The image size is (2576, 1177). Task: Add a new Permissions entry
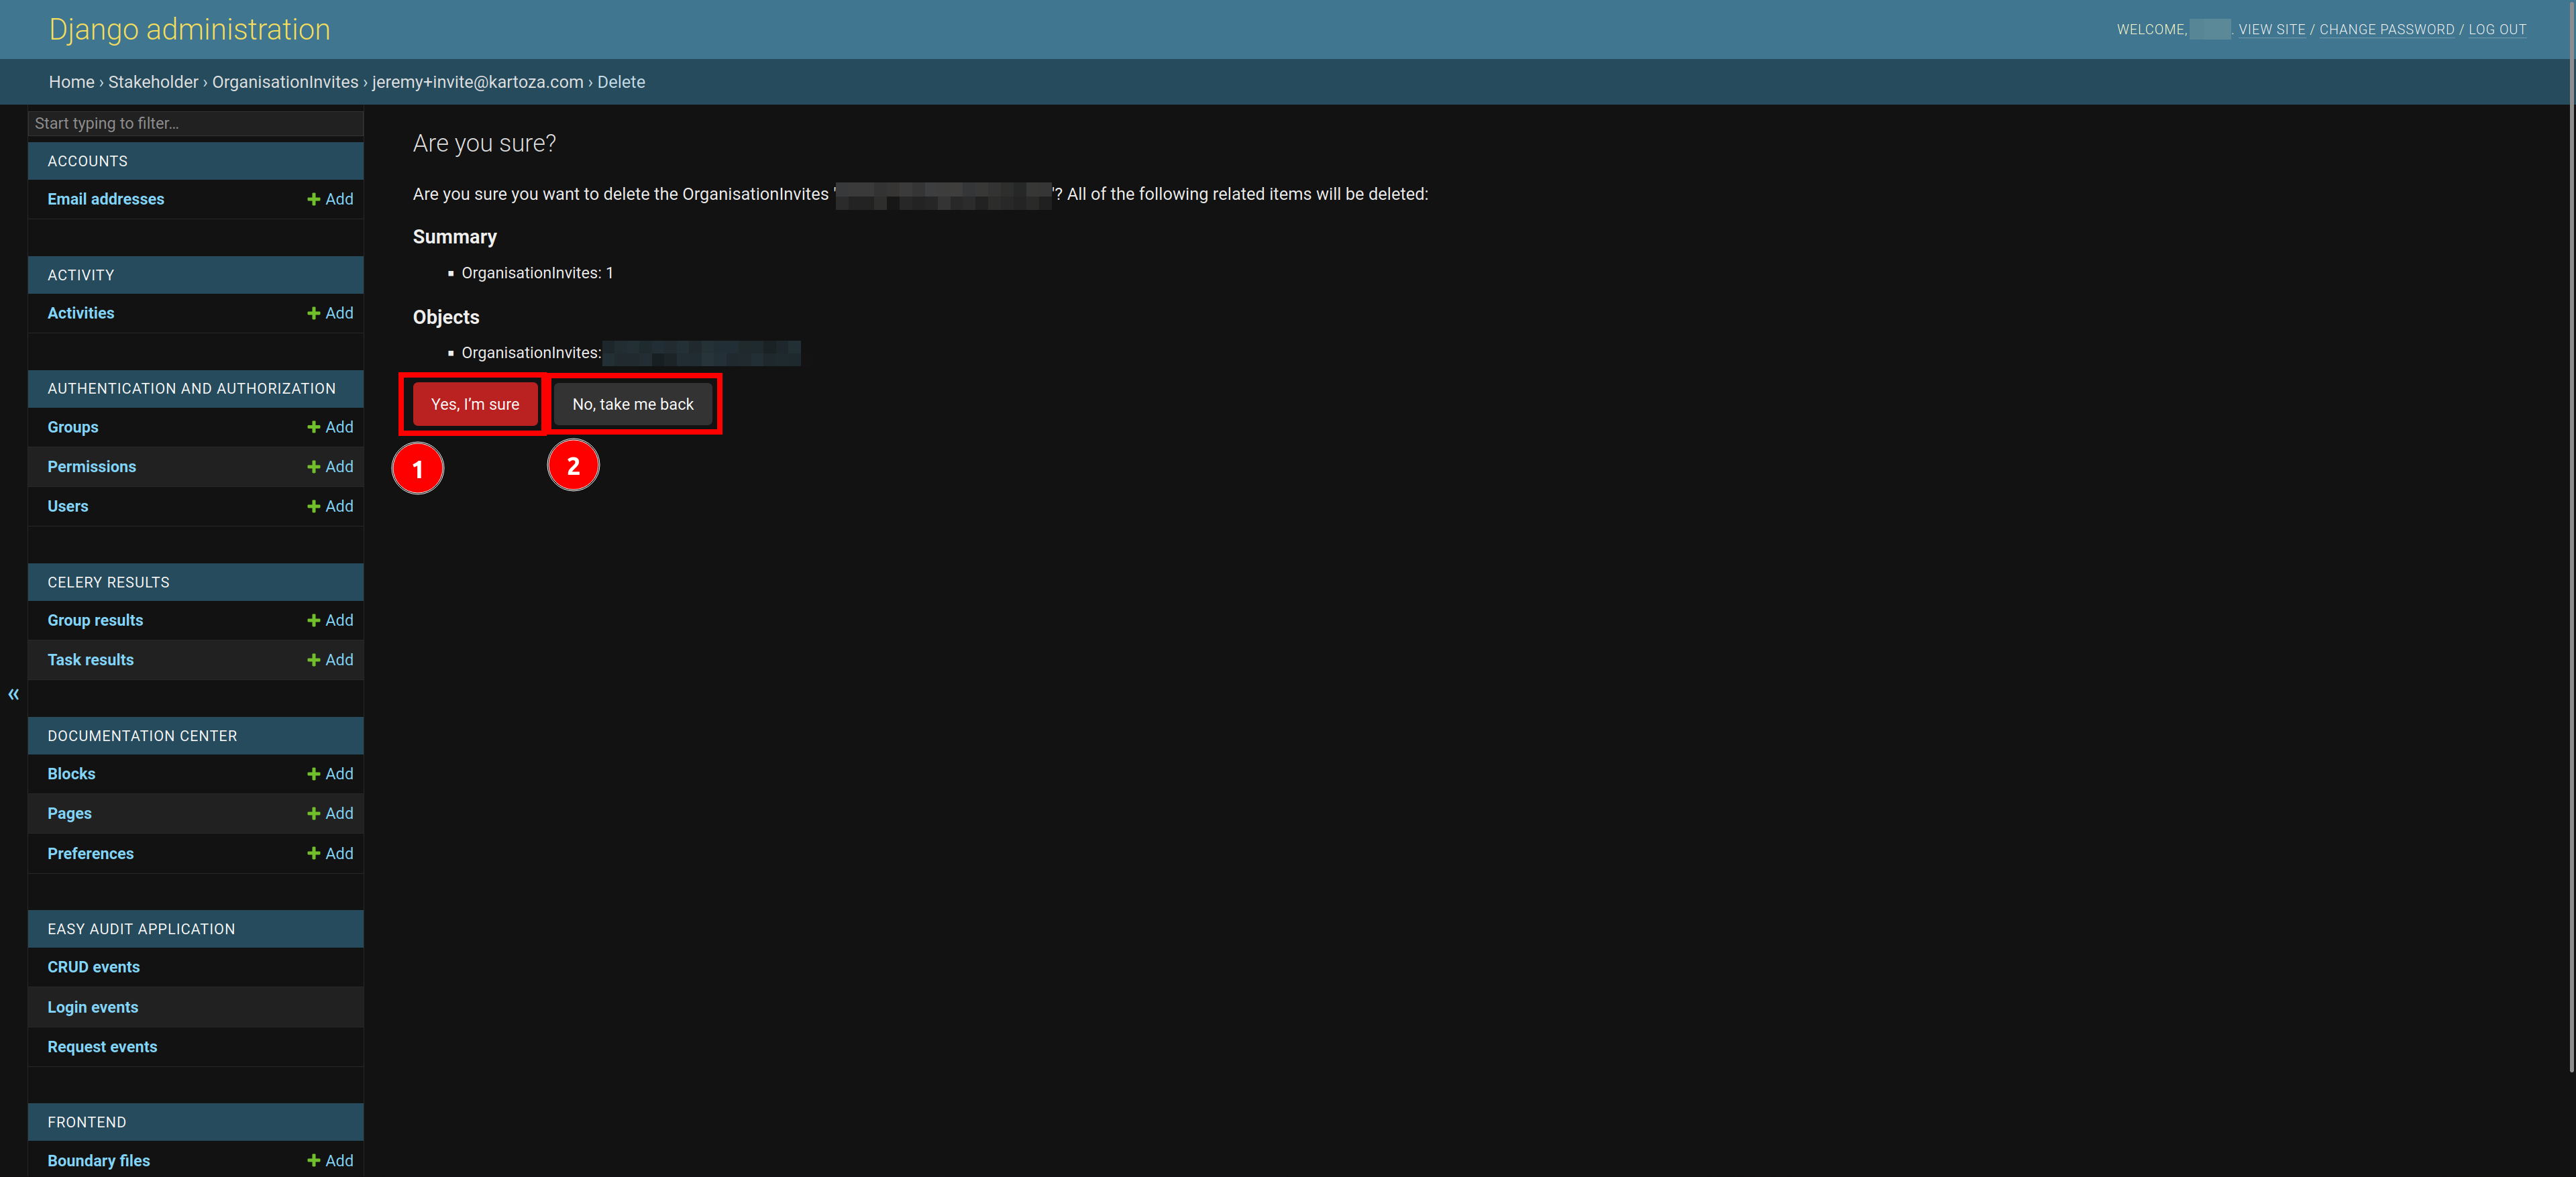coord(330,466)
